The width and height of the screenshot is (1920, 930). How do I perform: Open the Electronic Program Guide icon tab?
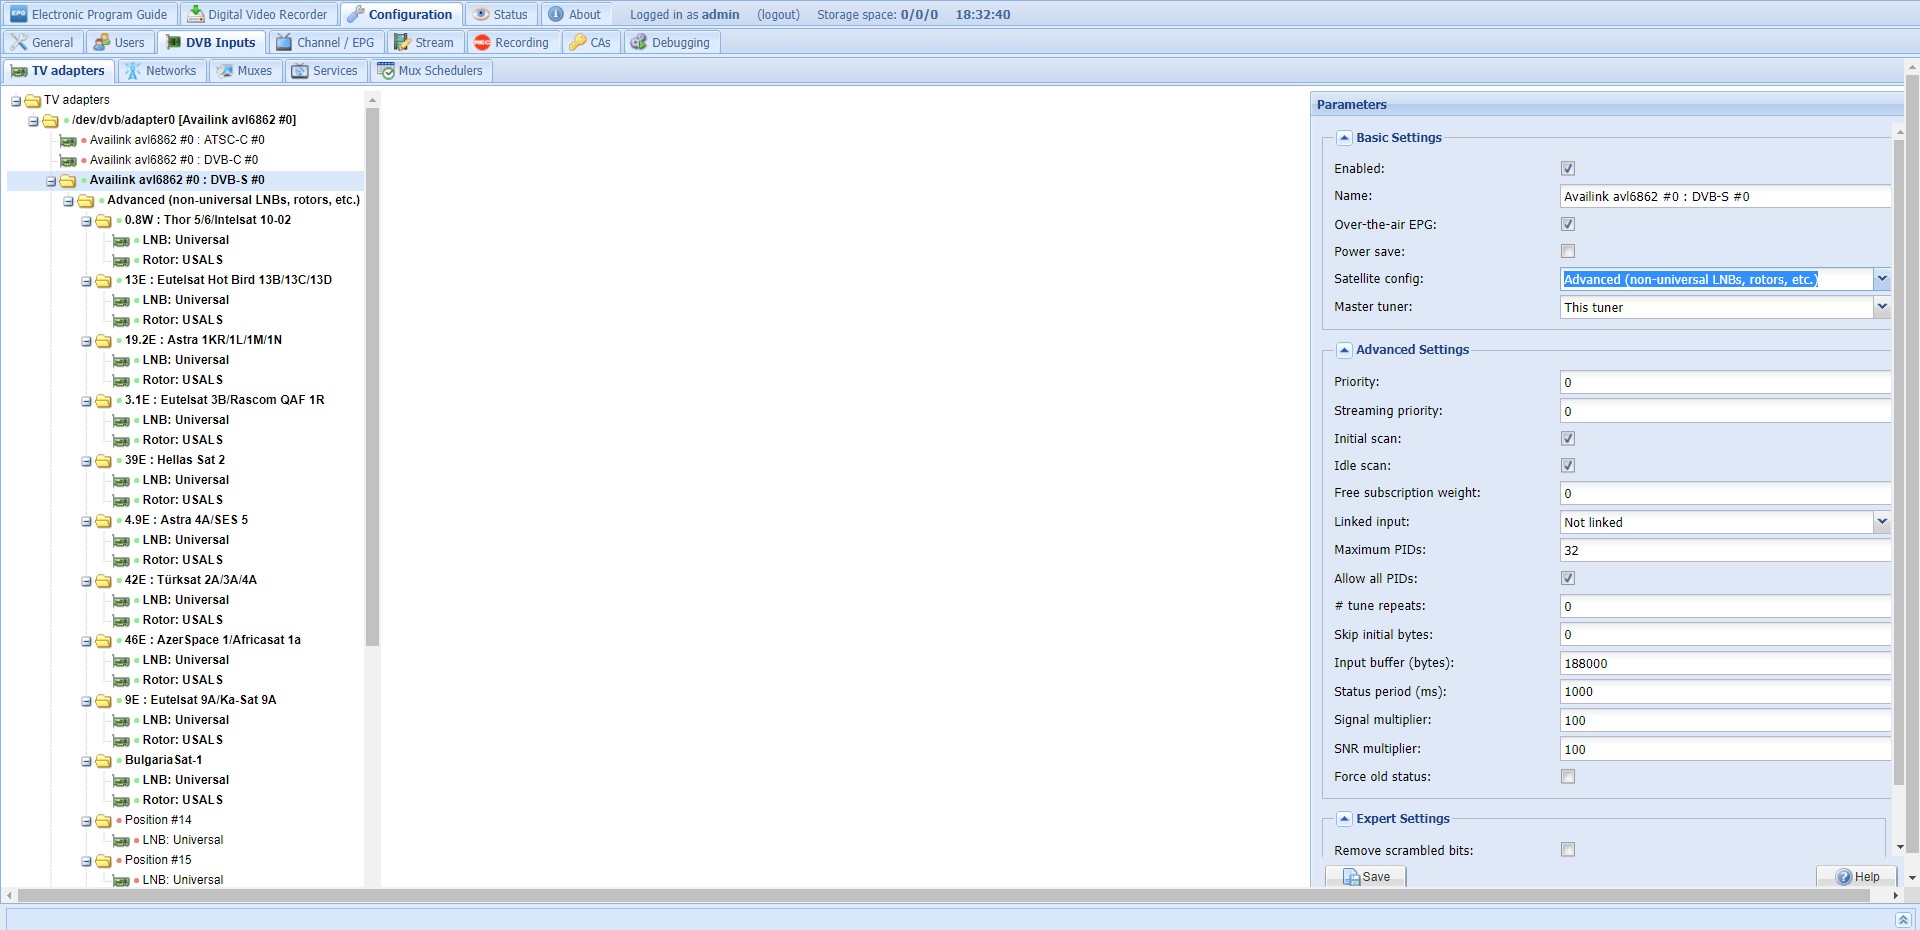tap(19, 14)
